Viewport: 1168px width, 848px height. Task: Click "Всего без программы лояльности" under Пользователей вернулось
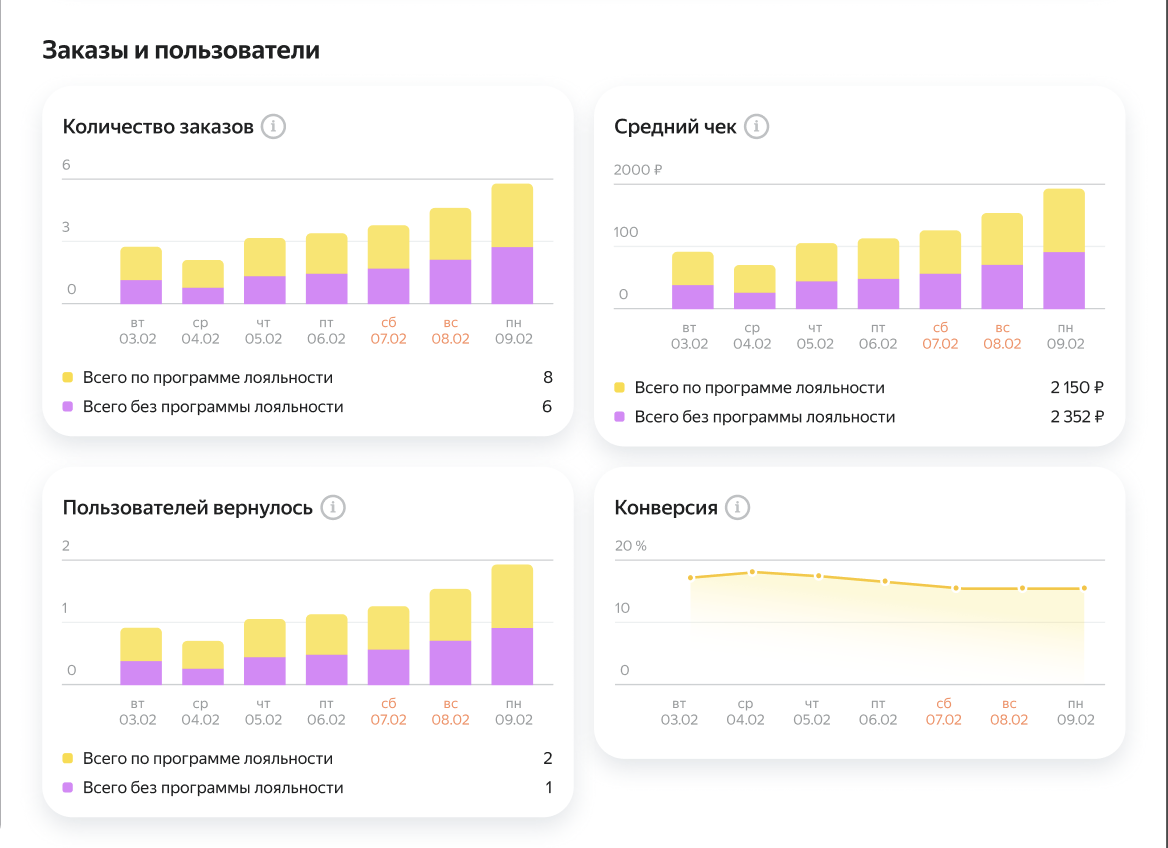[213, 788]
